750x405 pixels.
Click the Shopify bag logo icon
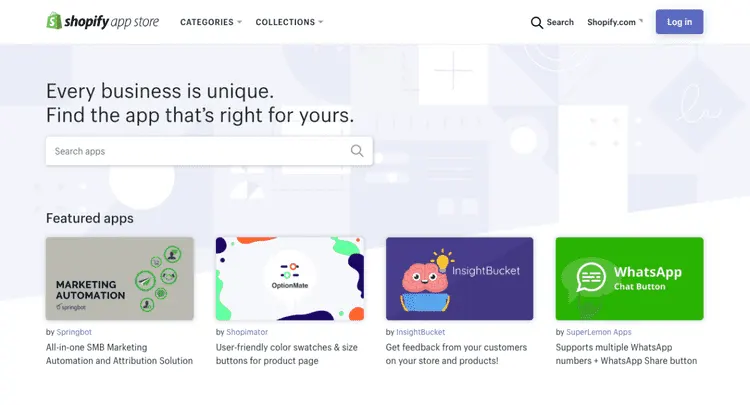click(55, 21)
